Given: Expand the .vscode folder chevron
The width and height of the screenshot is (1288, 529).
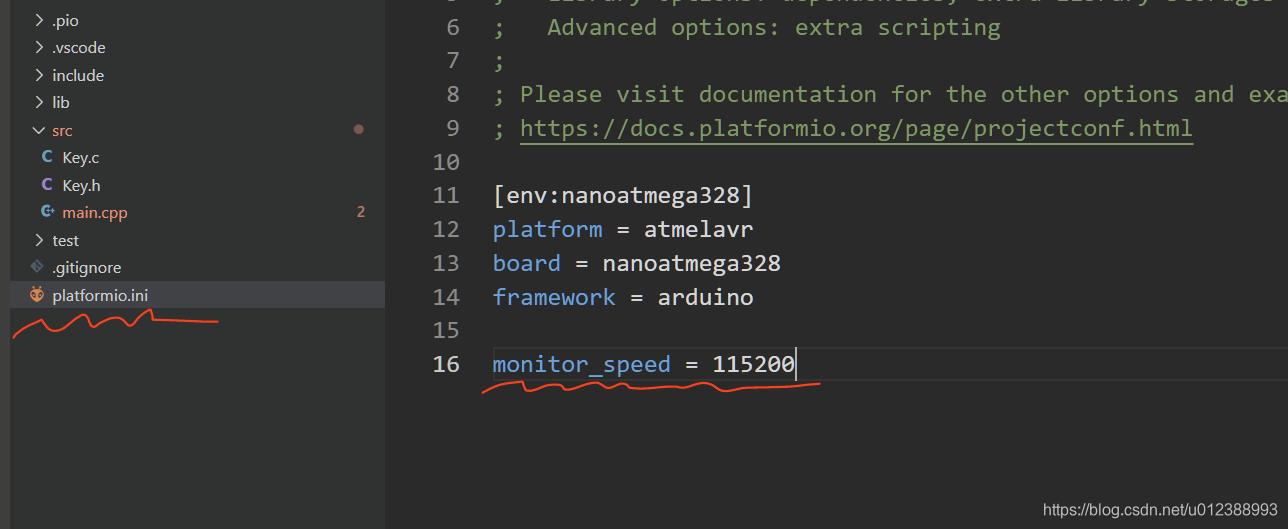Looking at the screenshot, I should 39,47.
